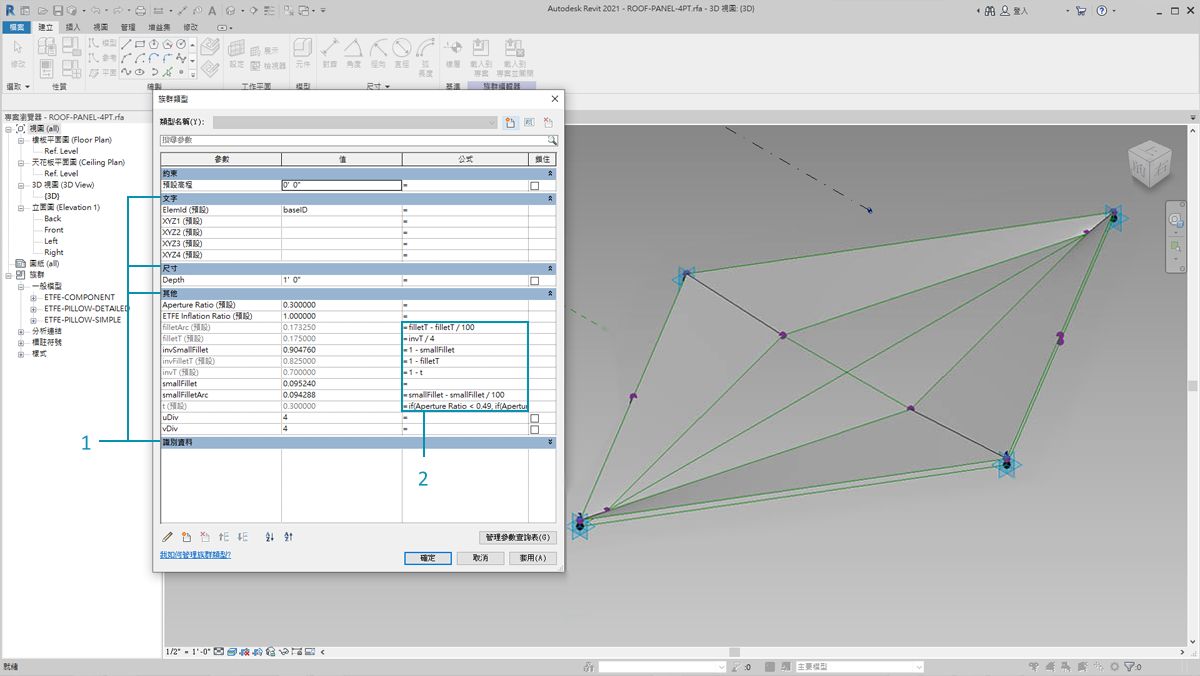Open the type name dropdown

(x=491, y=122)
